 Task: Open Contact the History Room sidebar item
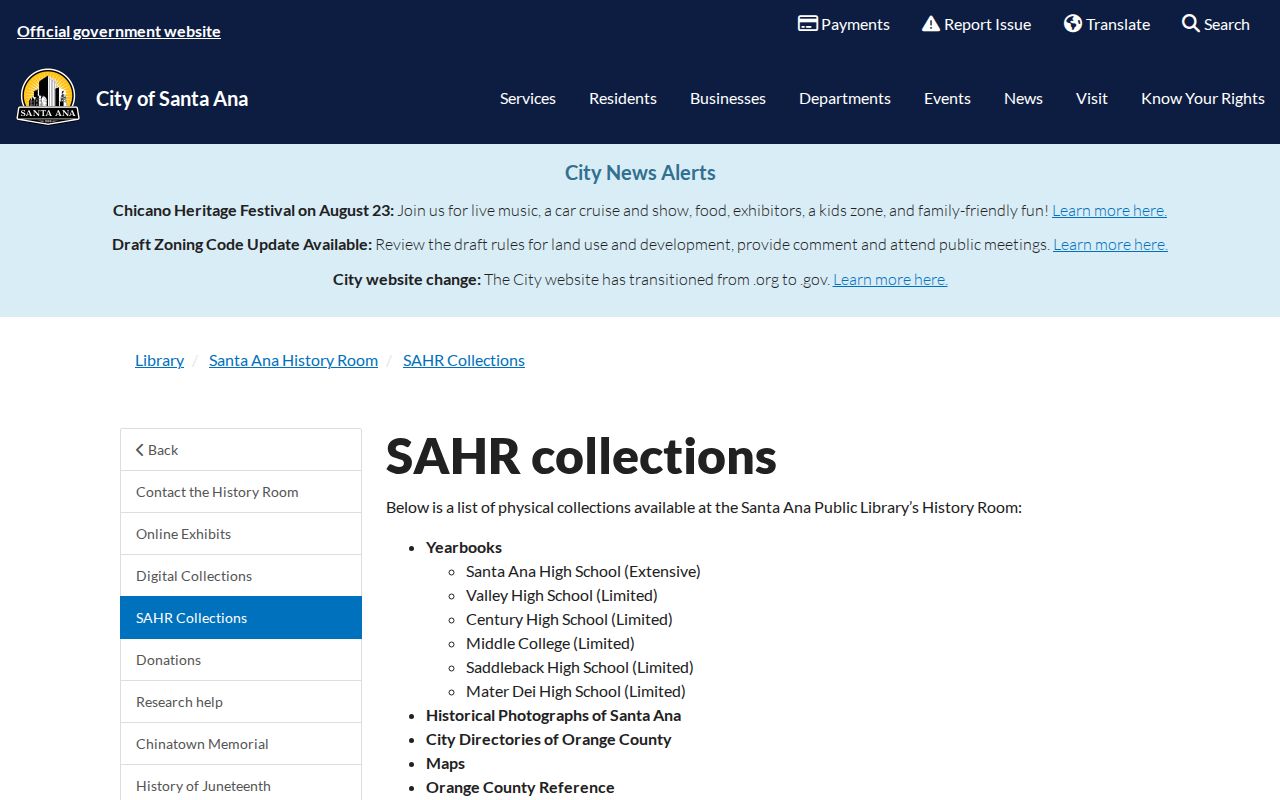click(x=241, y=492)
